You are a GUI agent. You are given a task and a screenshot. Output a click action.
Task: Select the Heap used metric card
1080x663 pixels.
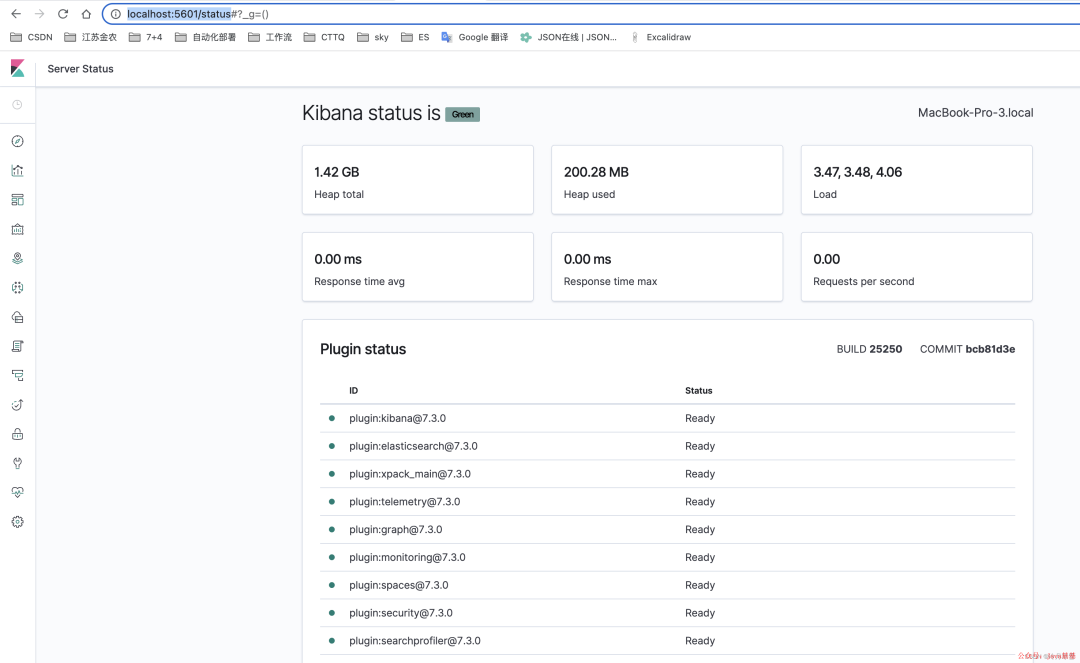click(x=667, y=180)
